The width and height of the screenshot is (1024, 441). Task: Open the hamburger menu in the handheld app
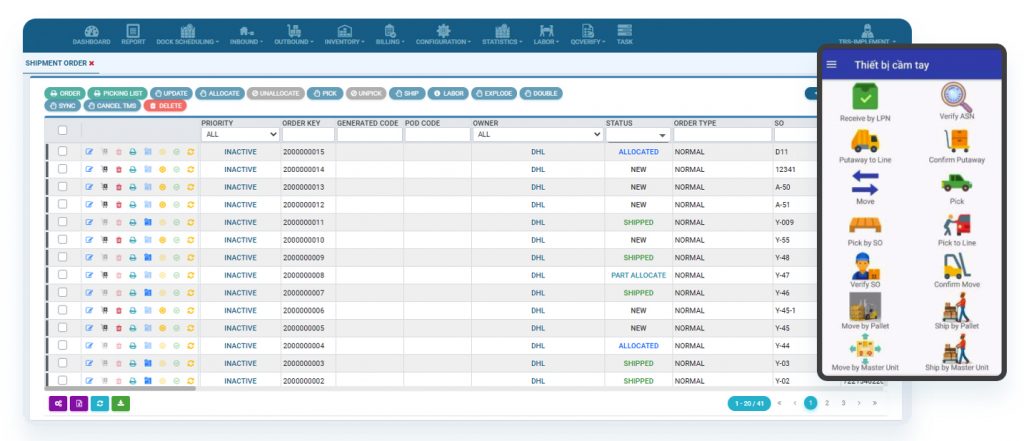click(x=831, y=64)
